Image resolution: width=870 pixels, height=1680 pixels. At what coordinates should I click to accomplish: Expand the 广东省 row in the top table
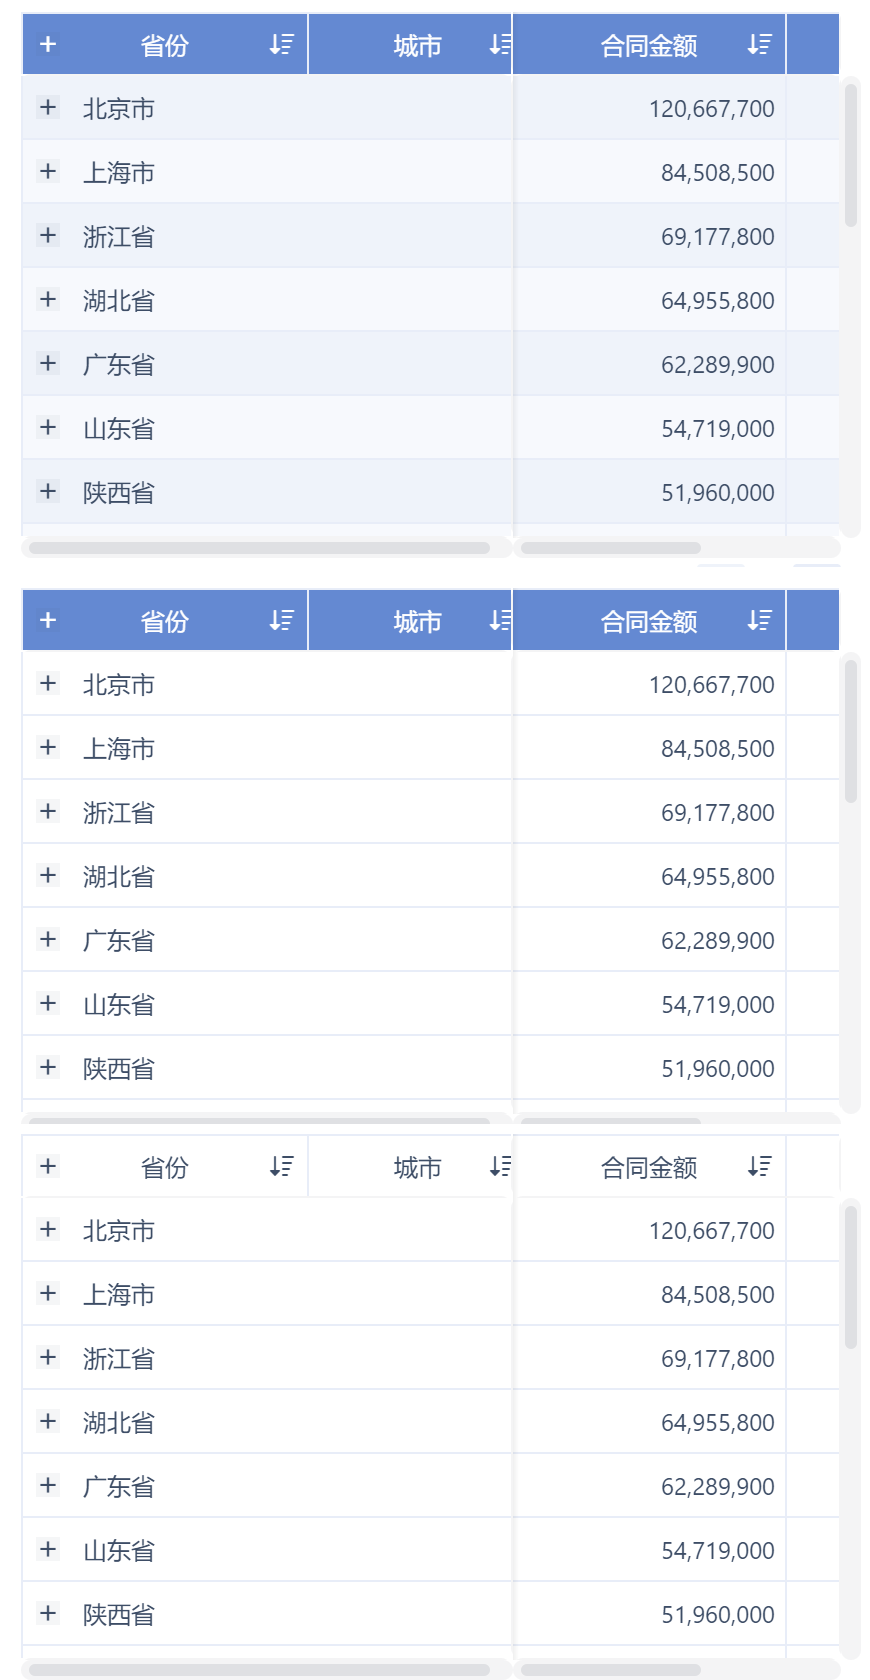click(48, 363)
